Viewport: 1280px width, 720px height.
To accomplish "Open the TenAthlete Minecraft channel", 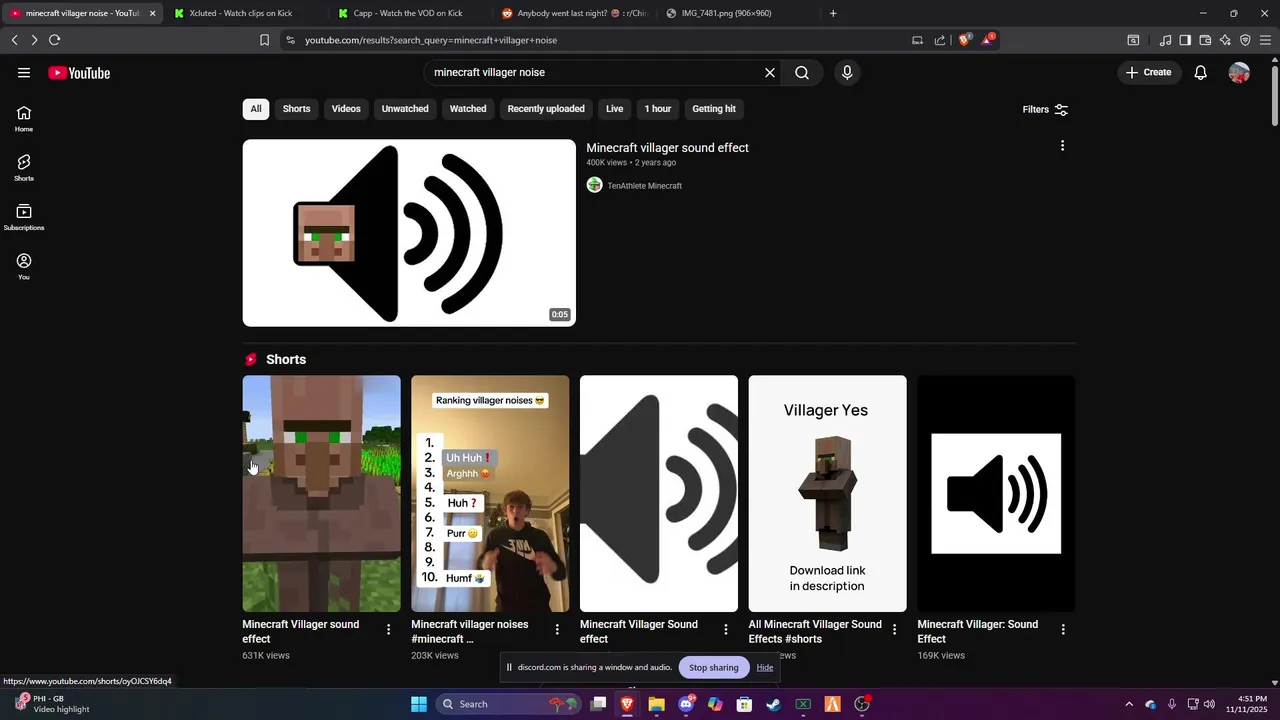I will pyautogui.click(x=644, y=186).
